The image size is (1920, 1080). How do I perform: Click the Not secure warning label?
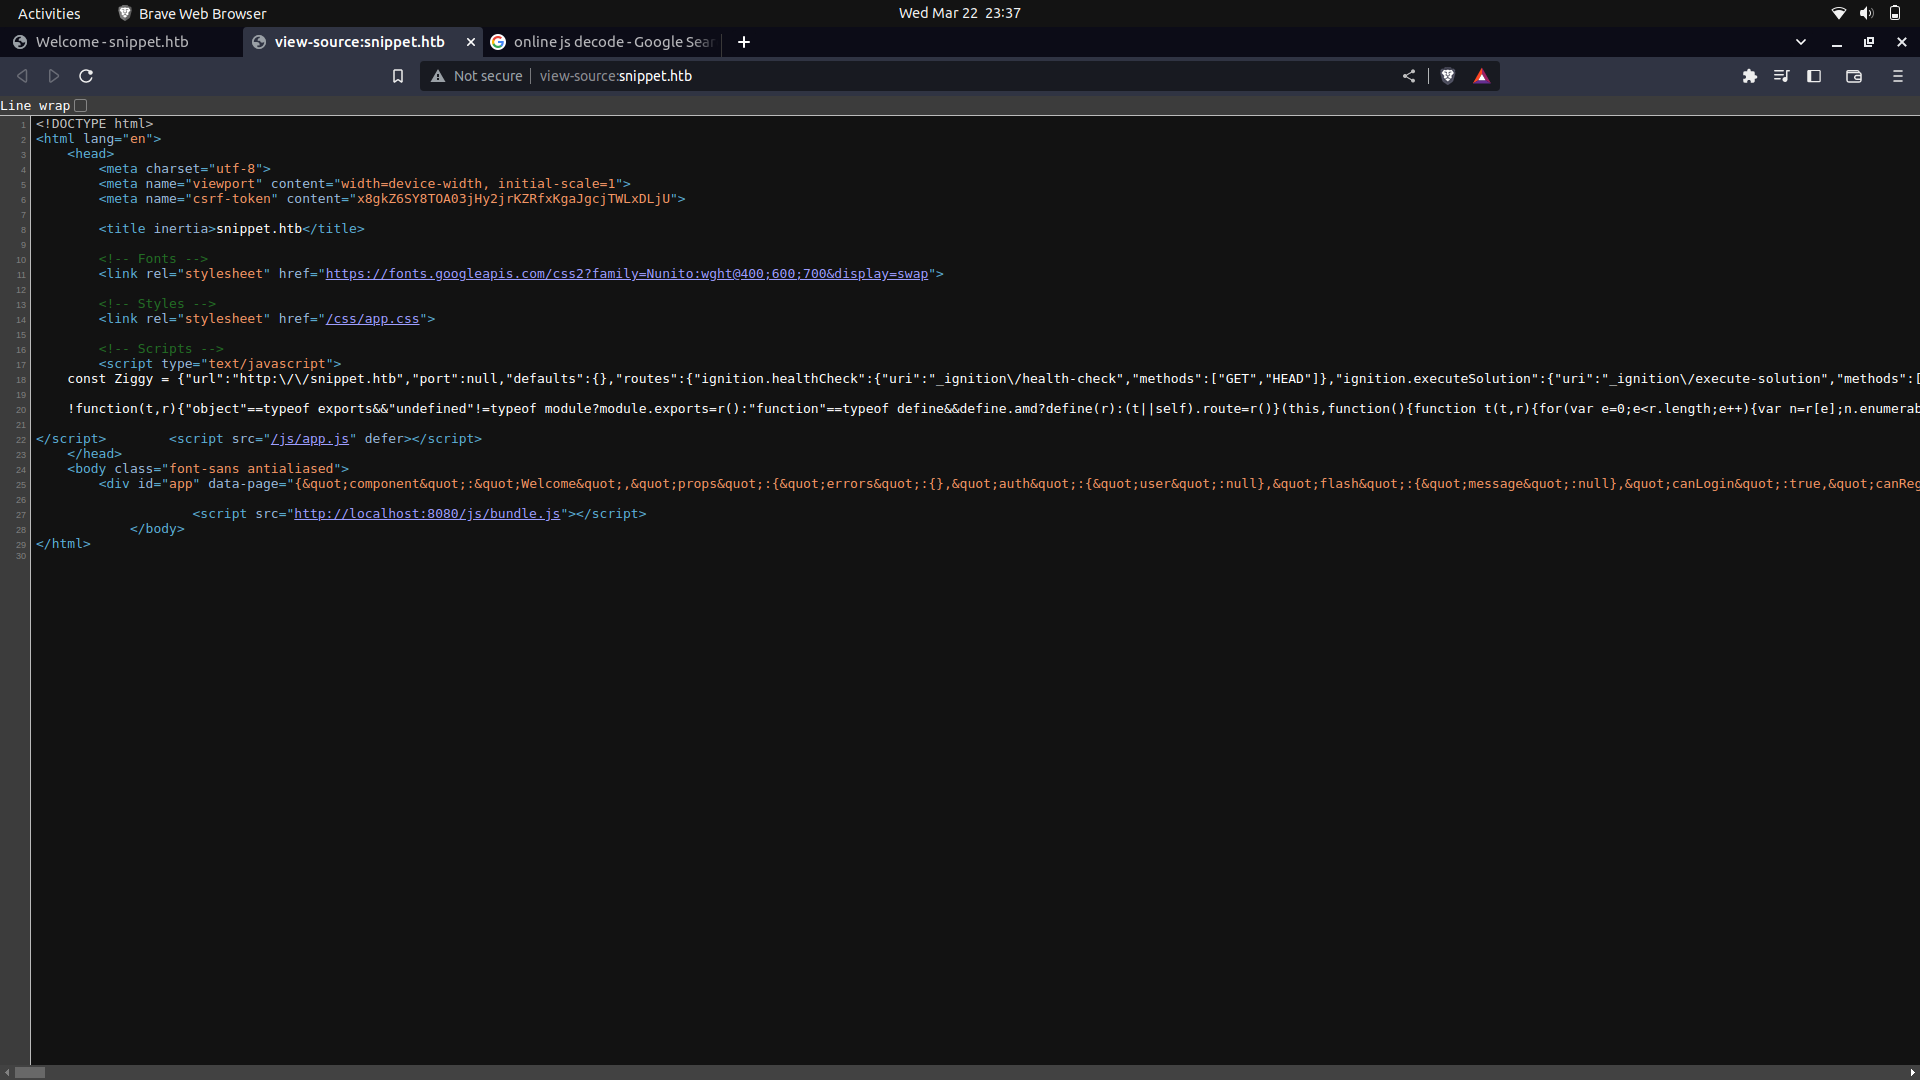coord(477,75)
